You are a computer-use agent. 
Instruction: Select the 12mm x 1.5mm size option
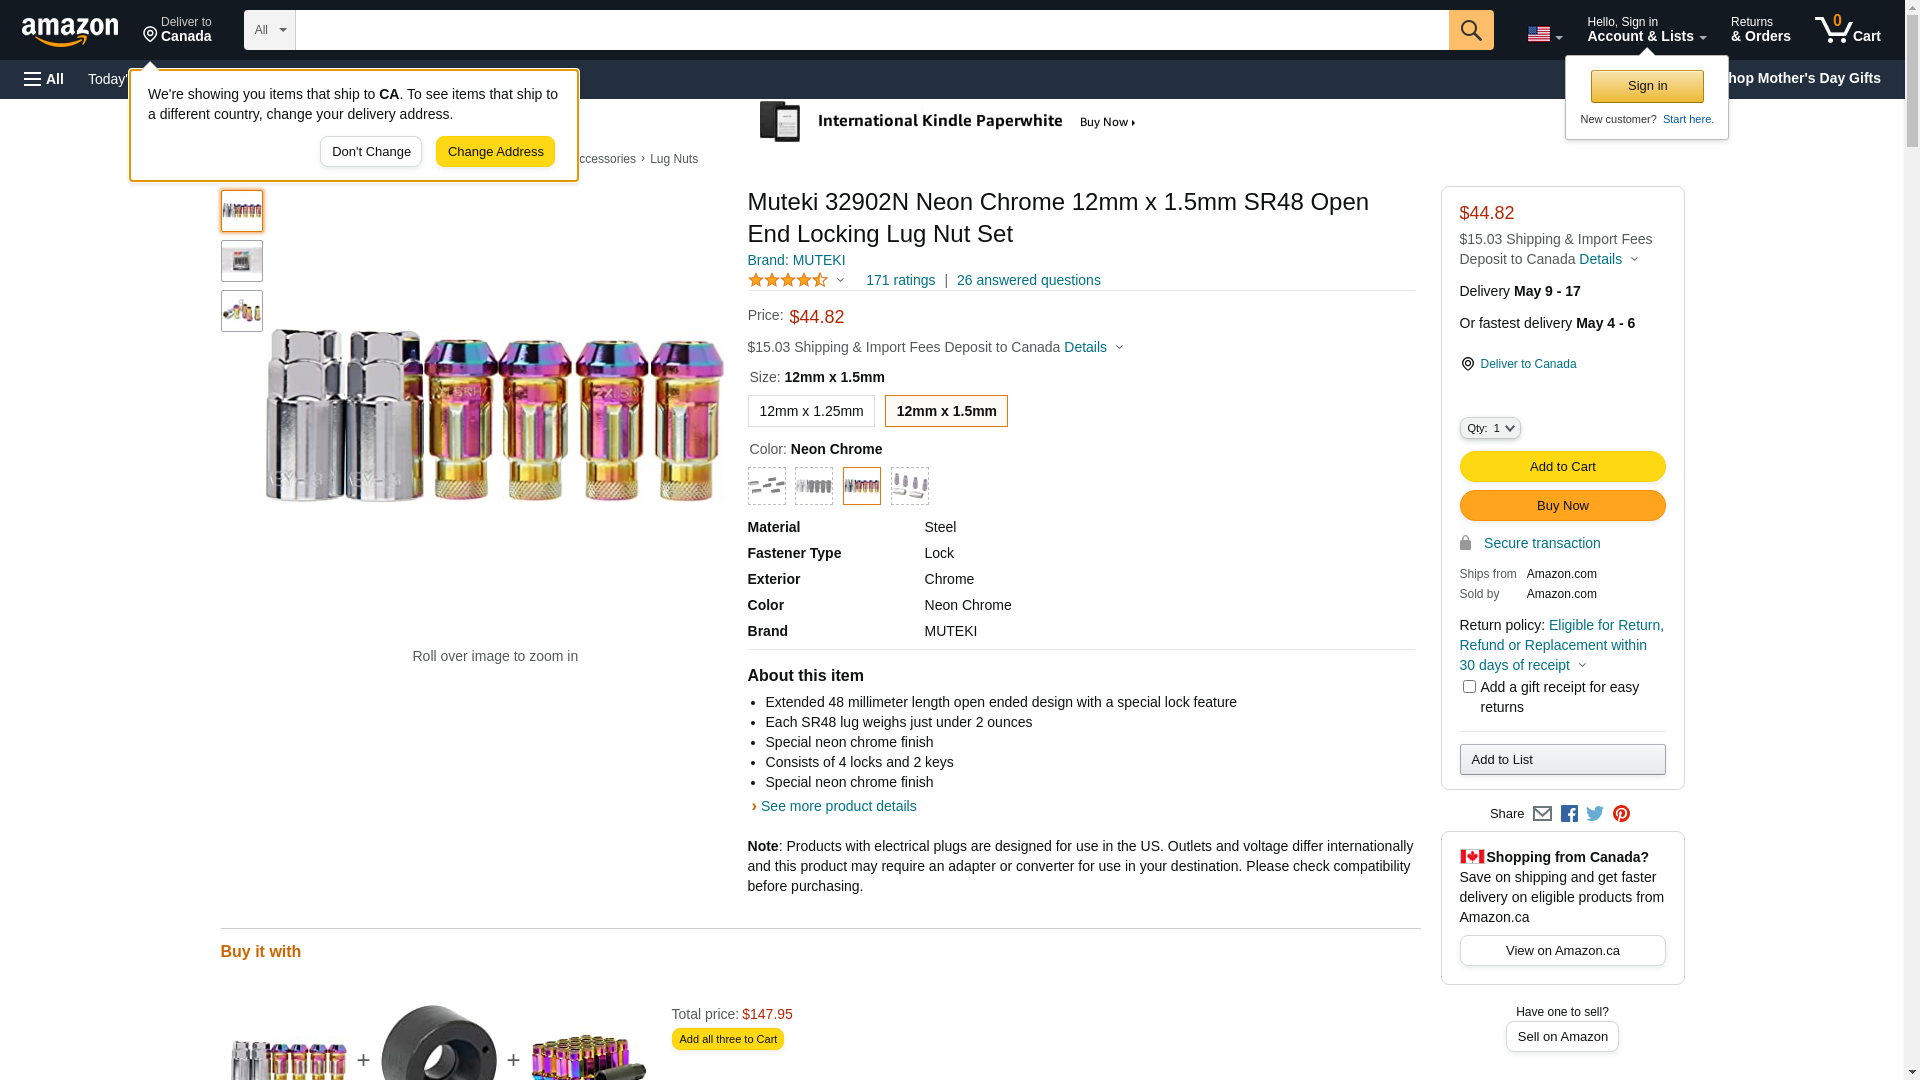[946, 411]
